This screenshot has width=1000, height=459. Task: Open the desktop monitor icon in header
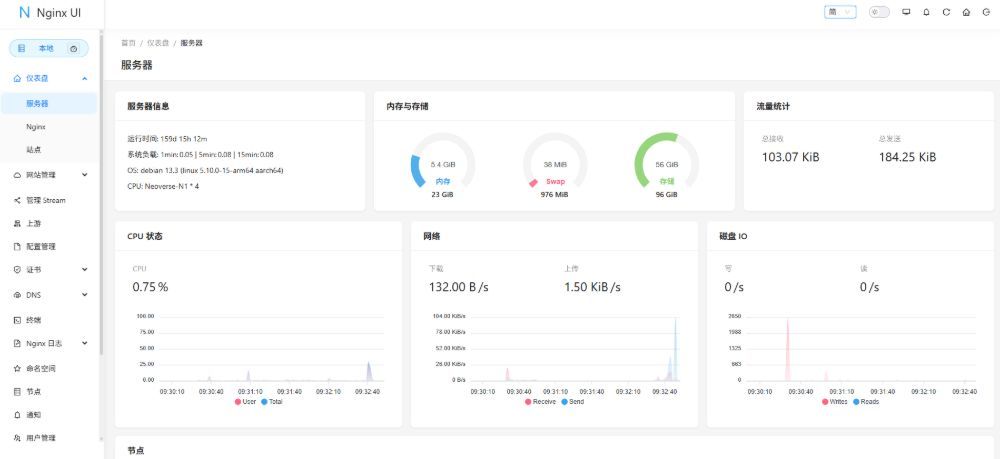click(906, 12)
